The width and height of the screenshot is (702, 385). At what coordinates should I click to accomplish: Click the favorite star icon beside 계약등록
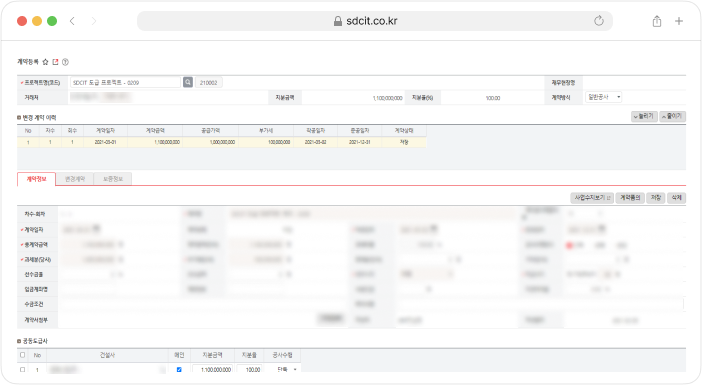[45, 62]
